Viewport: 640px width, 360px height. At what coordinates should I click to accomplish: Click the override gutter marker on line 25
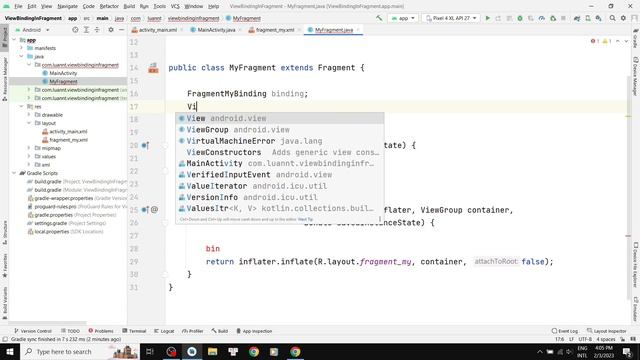point(145,210)
